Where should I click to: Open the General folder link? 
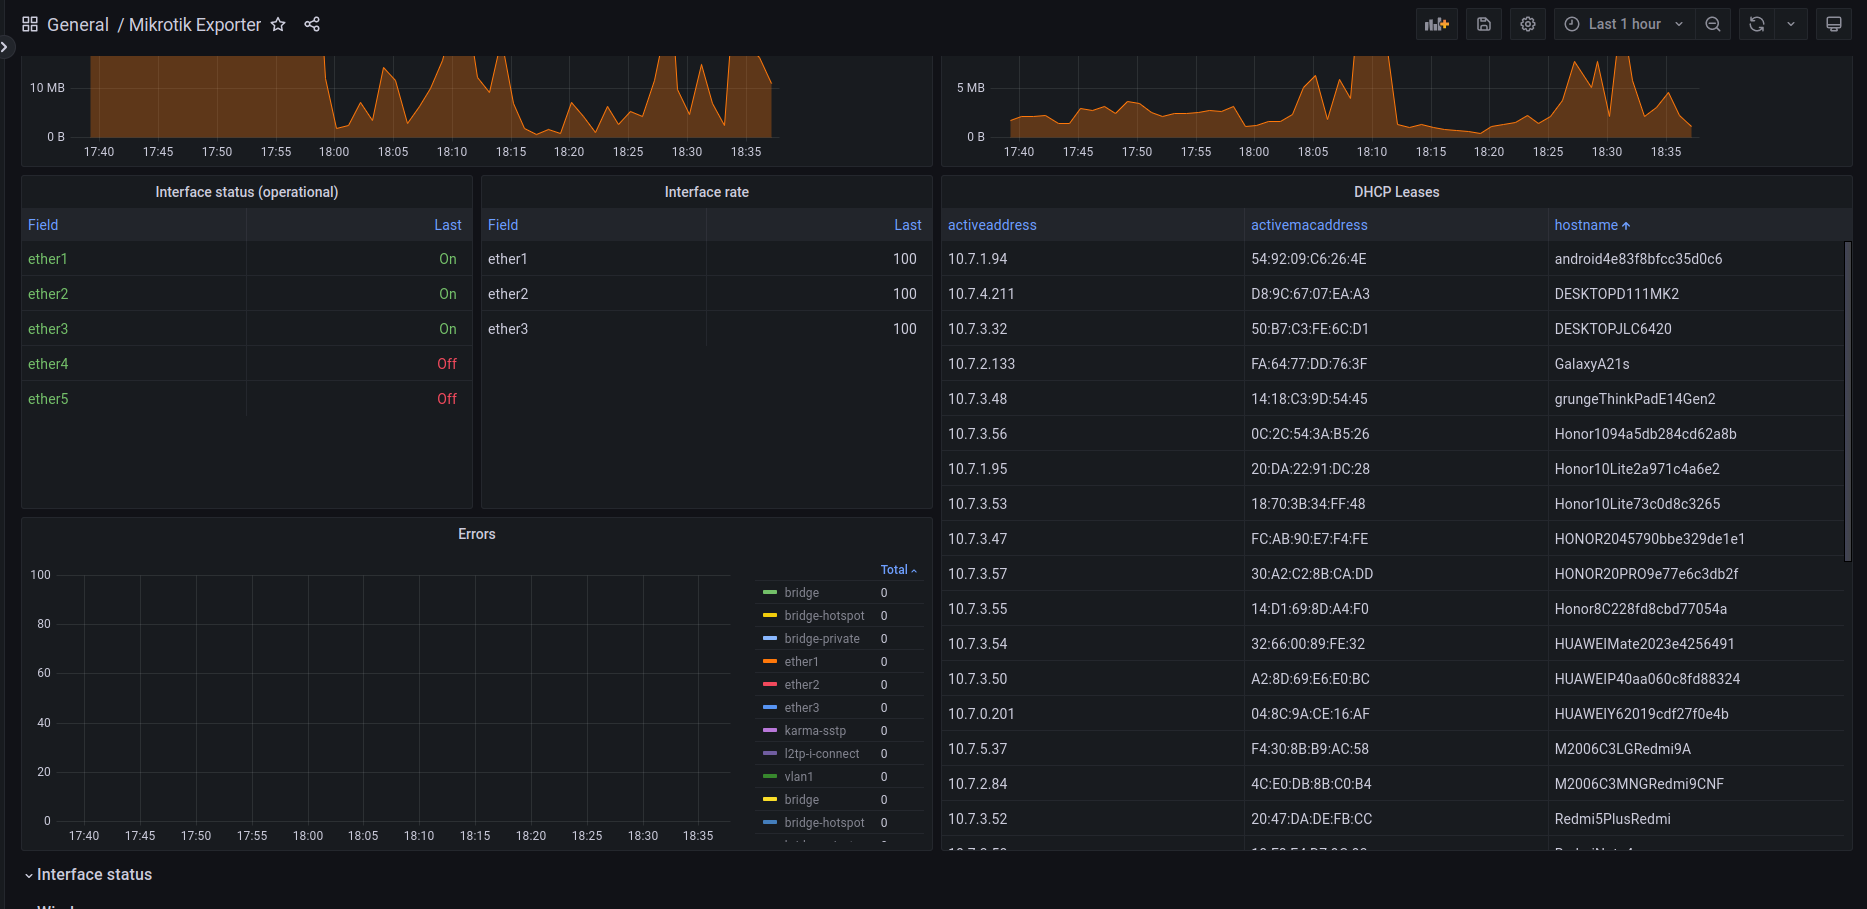(x=78, y=24)
